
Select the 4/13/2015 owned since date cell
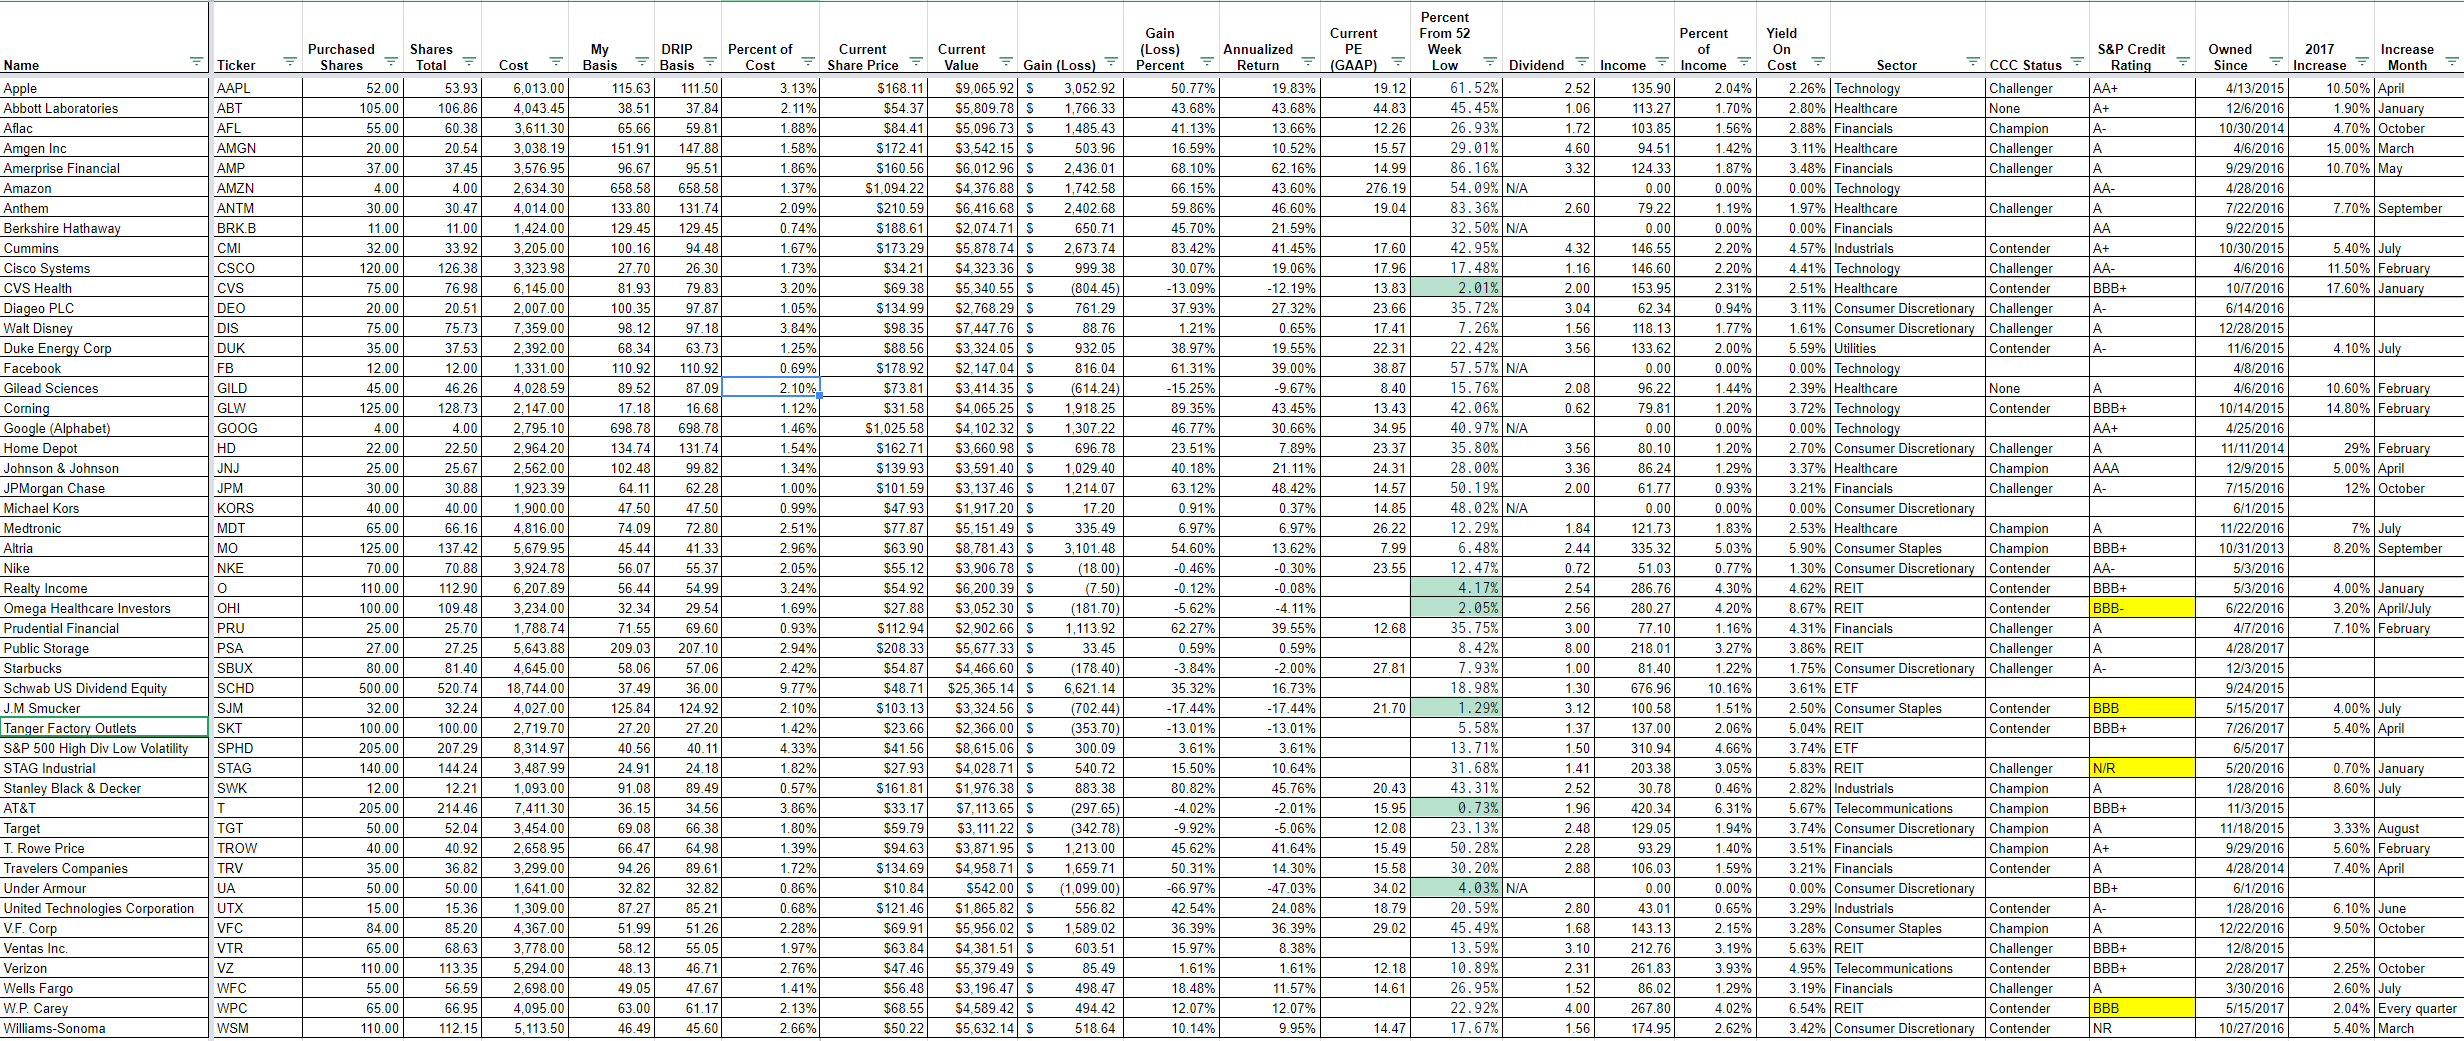coord(2241,88)
